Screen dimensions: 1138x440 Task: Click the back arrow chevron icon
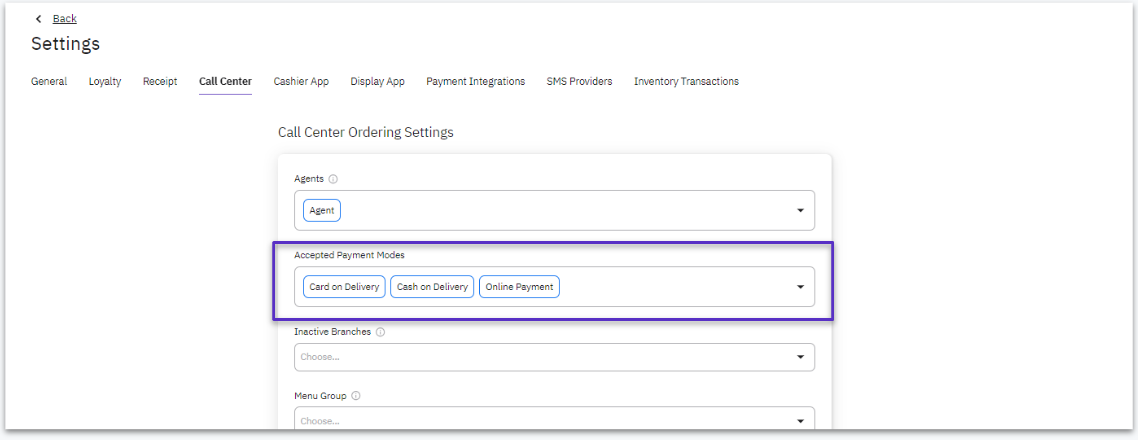pos(38,19)
